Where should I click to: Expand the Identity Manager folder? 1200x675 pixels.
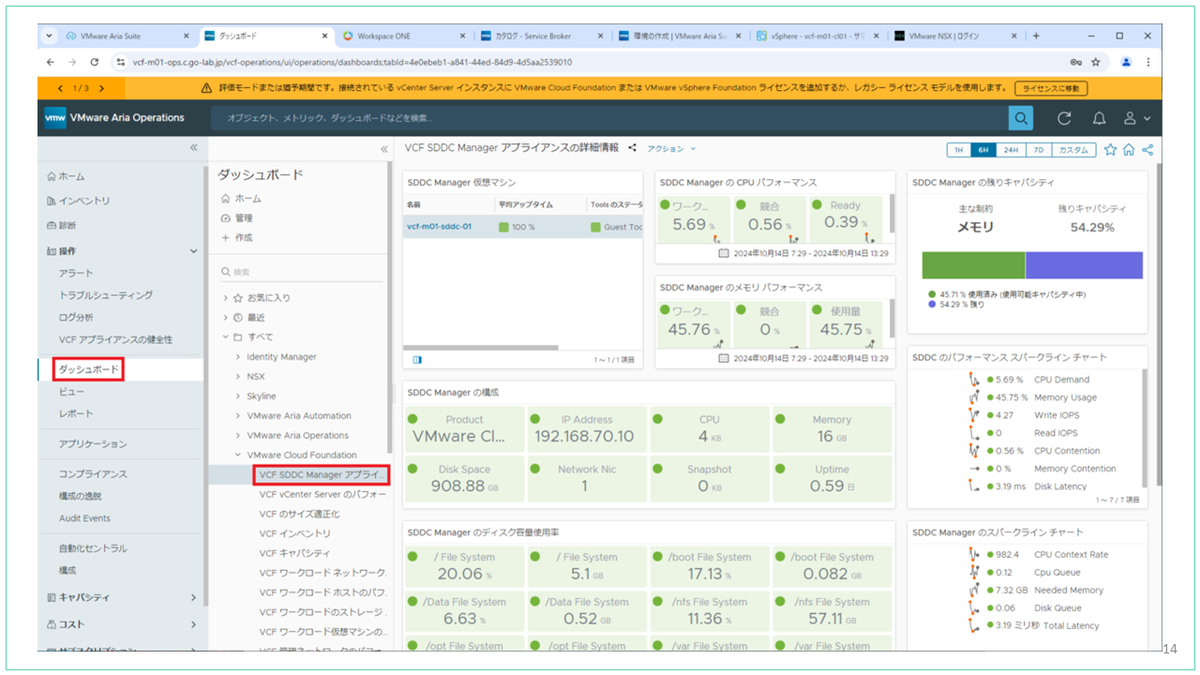pyautogui.click(x=238, y=357)
